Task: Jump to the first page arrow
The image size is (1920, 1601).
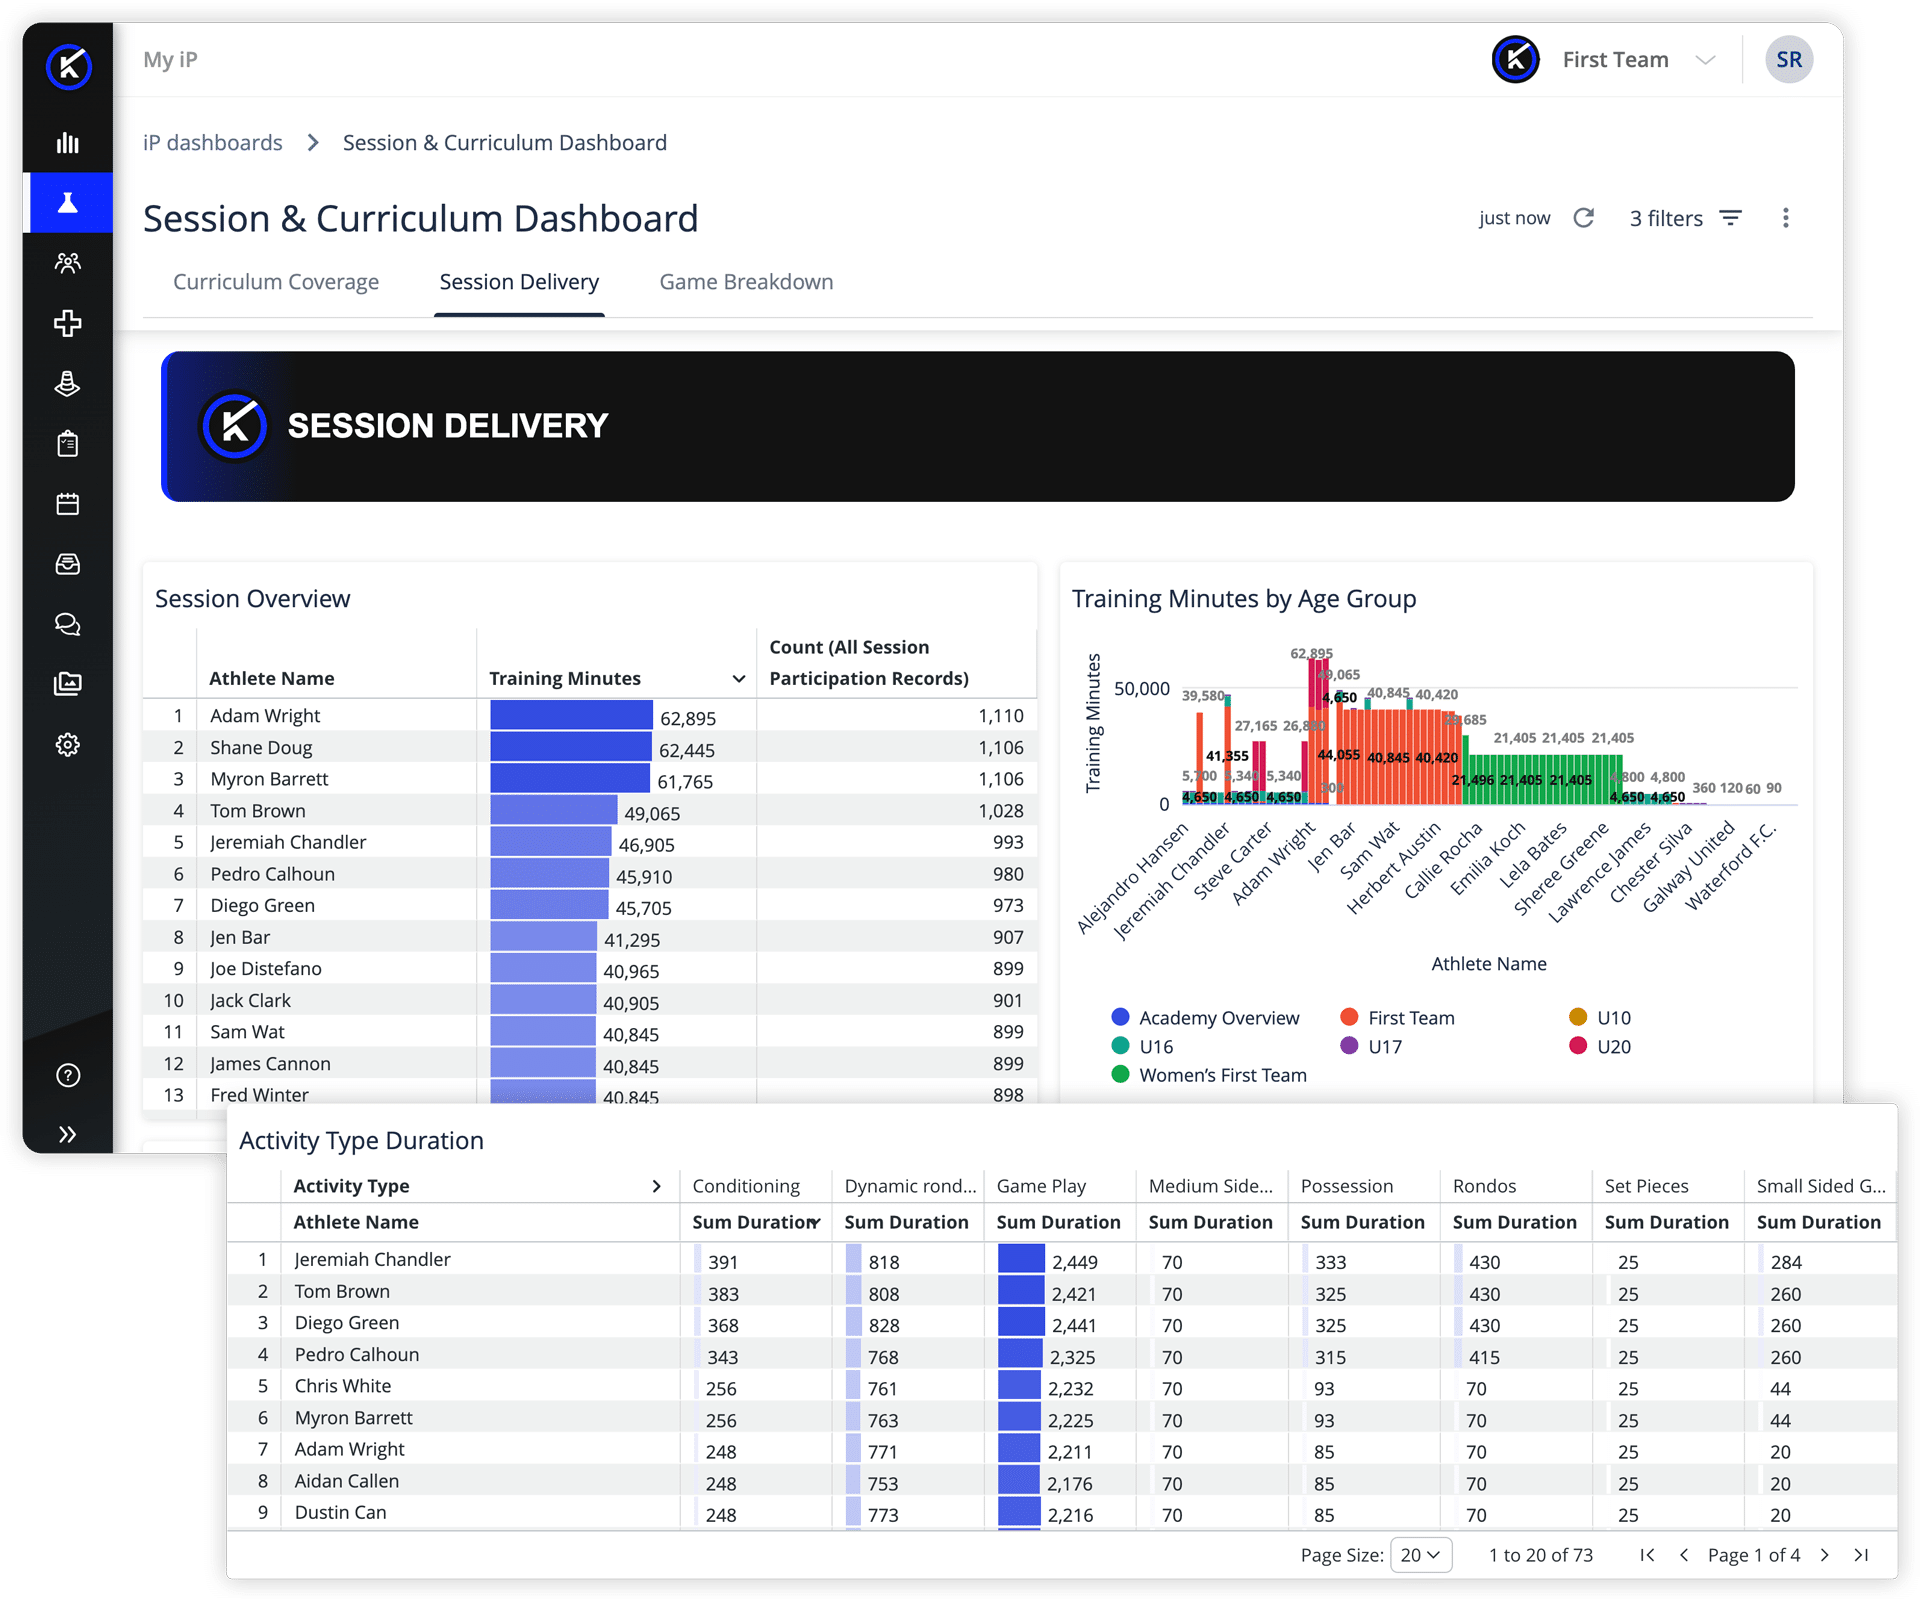Action: click(1647, 1555)
